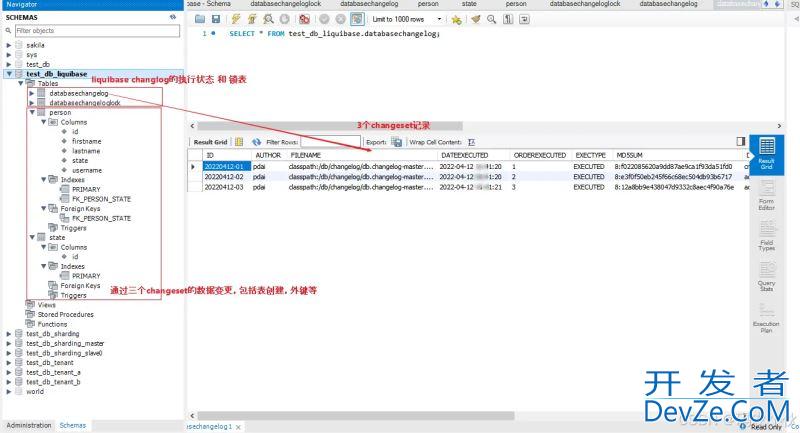This screenshot has width=800, height=433.
Task: Select the databasechangelog 1 result tab
Action: (x=209, y=426)
